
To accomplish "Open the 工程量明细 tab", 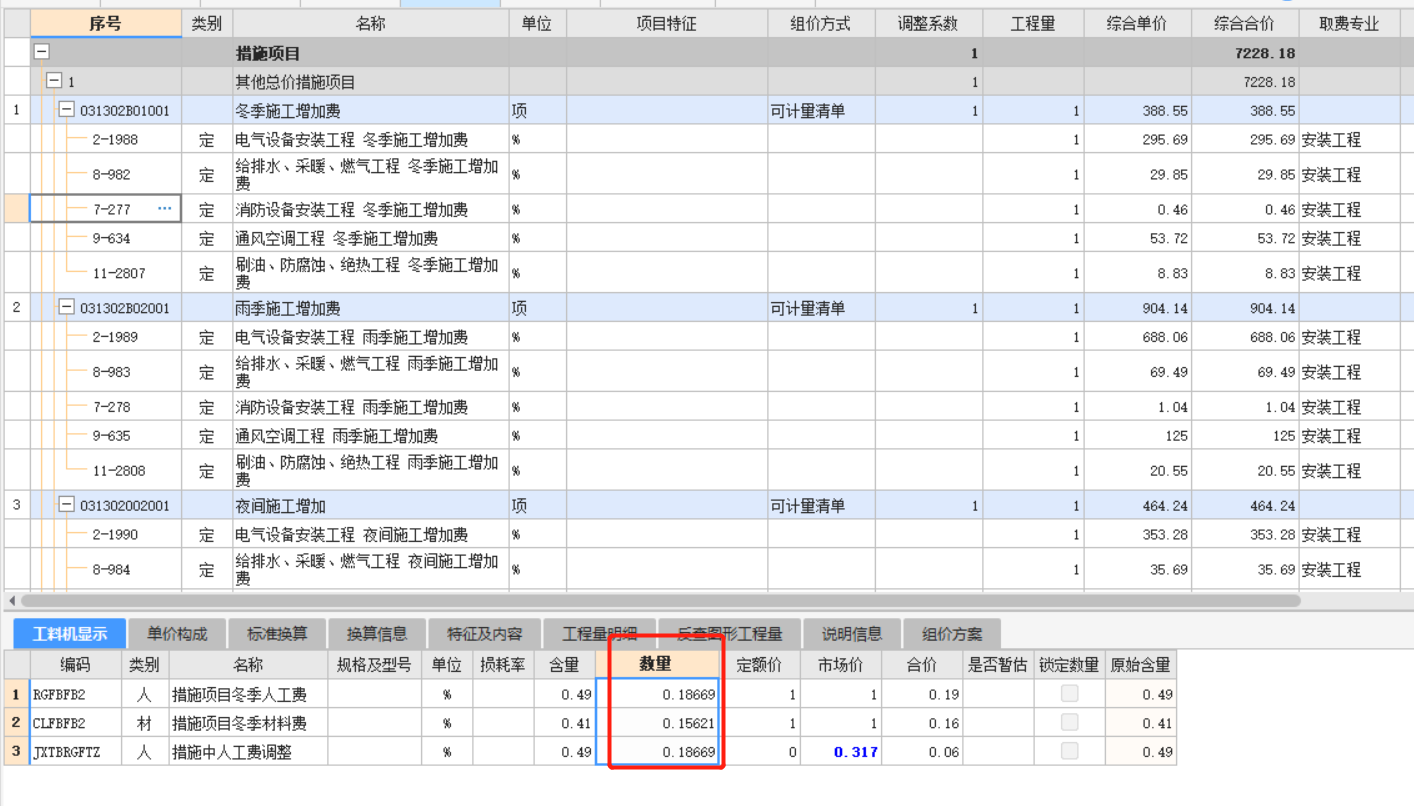I will click(x=600, y=633).
